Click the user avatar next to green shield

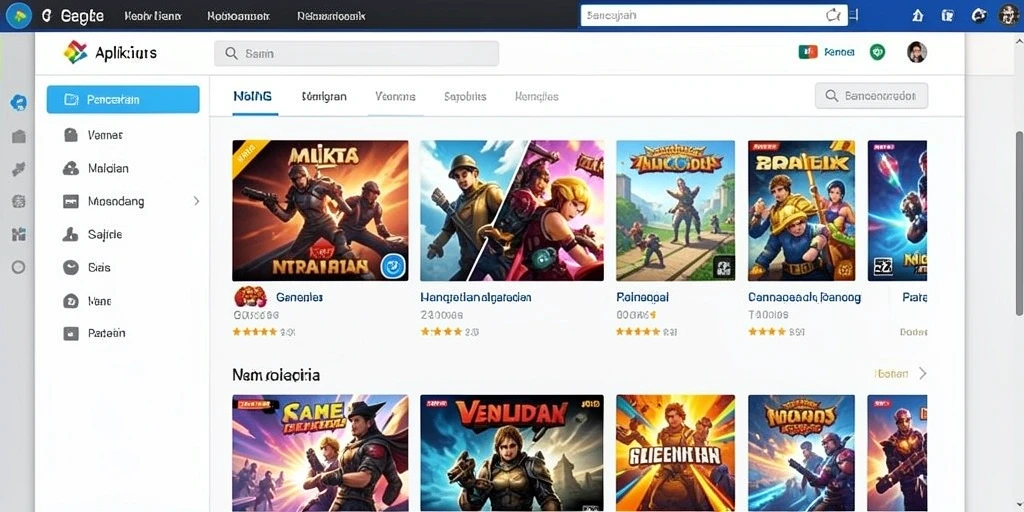(917, 52)
